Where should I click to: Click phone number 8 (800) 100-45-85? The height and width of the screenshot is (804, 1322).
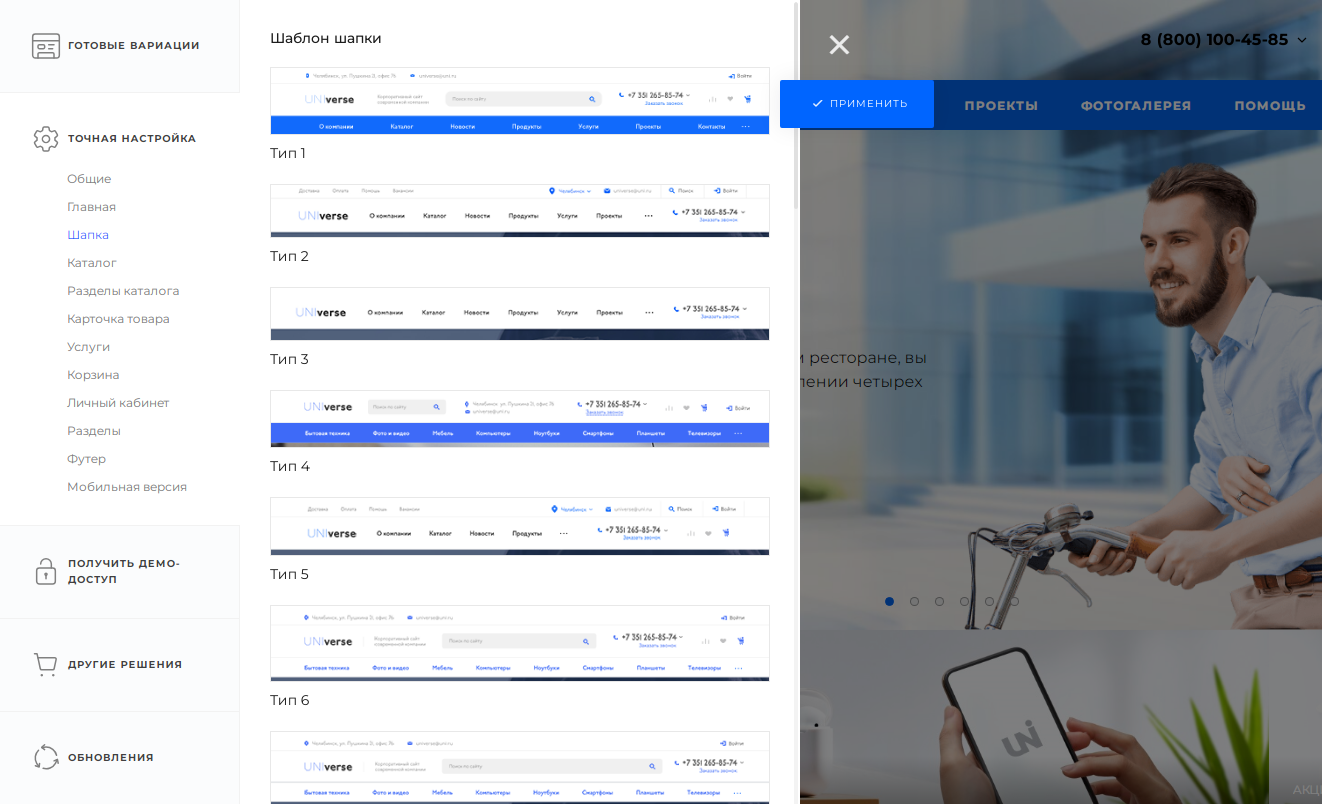point(1214,40)
